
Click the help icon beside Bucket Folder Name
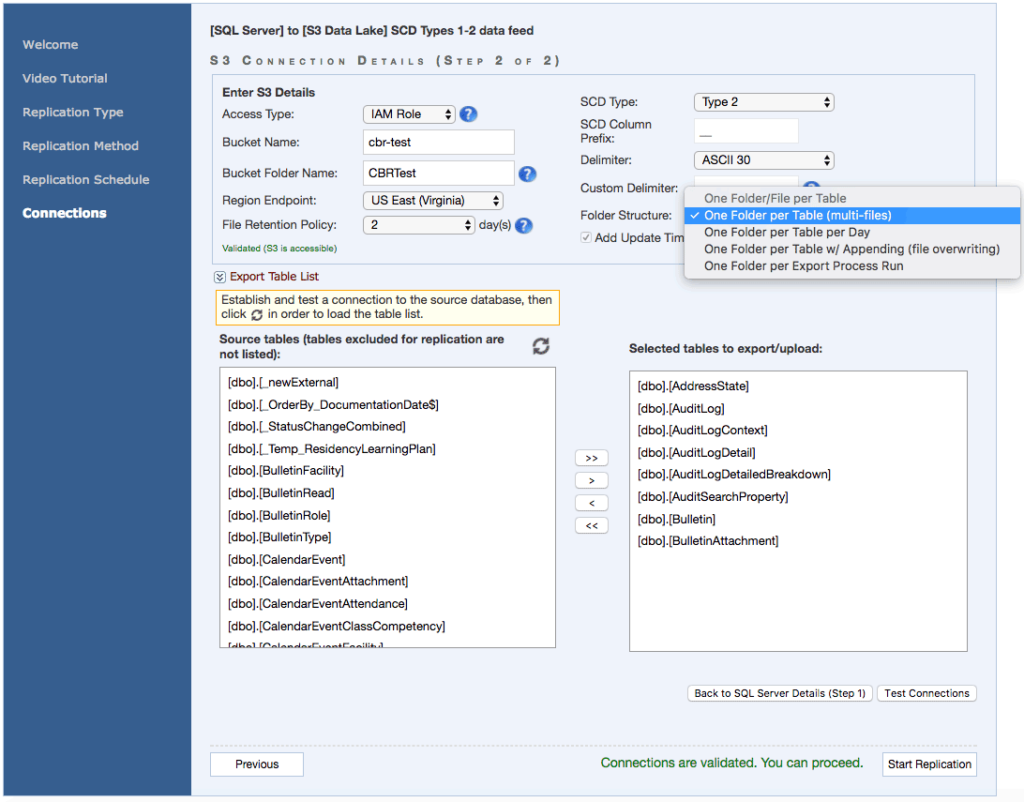click(527, 173)
